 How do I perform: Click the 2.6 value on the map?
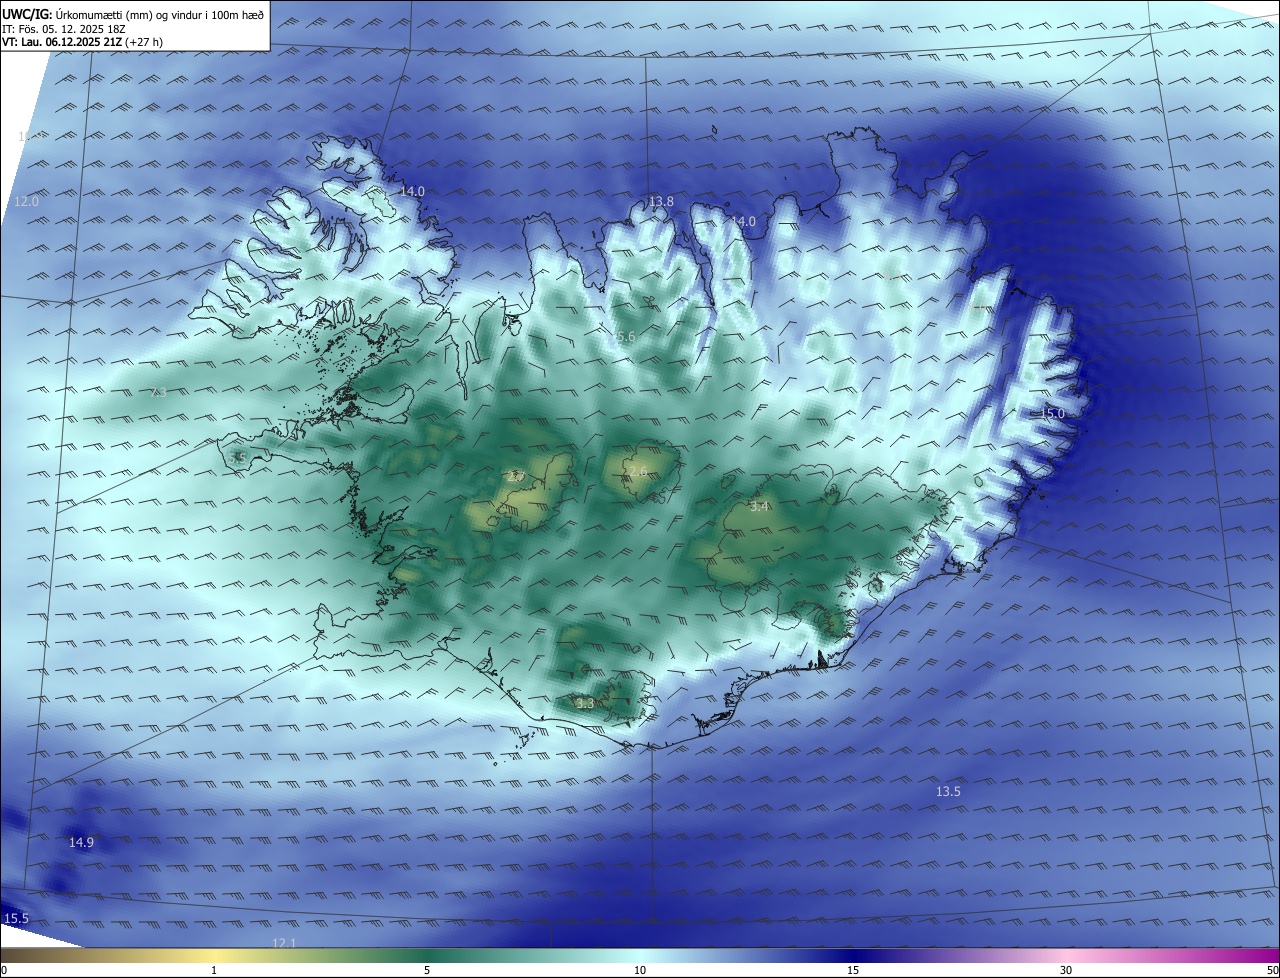pos(638,470)
